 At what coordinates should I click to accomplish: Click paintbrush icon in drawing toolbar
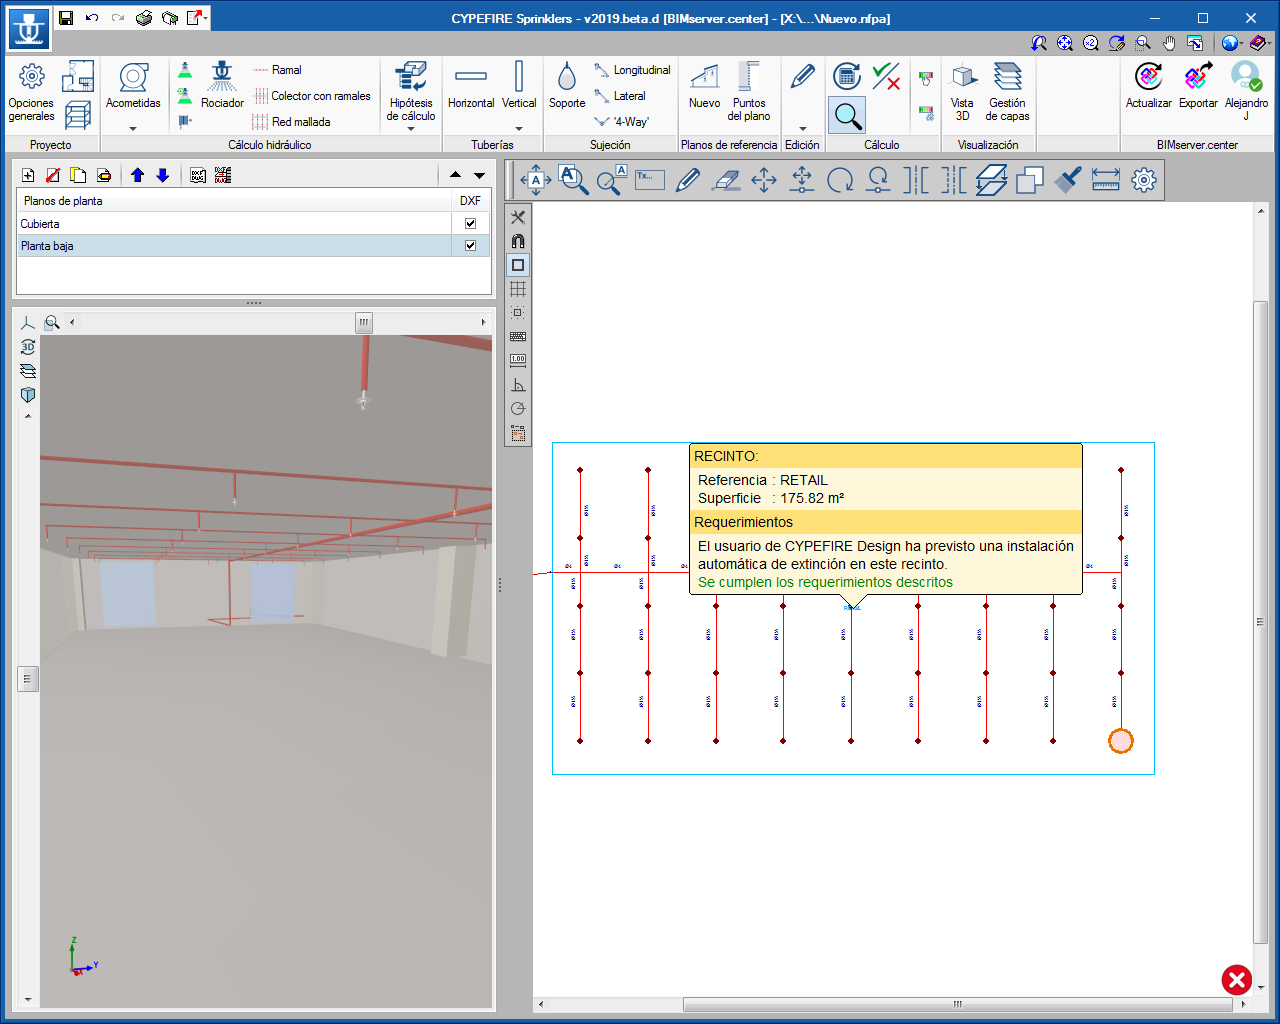pyautogui.click(x=1068, y=180)
